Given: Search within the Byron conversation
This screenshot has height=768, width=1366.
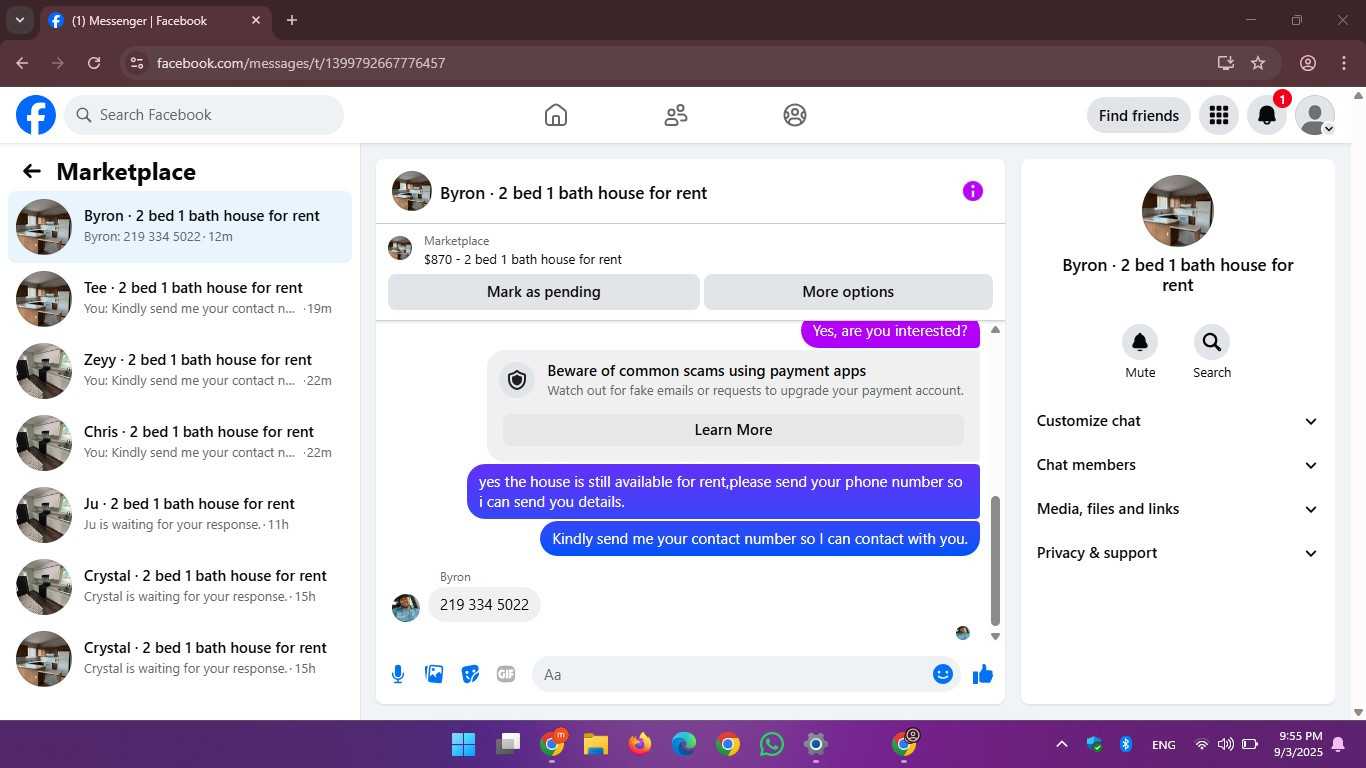Looking at the screenshot, I should point(1212,342).
